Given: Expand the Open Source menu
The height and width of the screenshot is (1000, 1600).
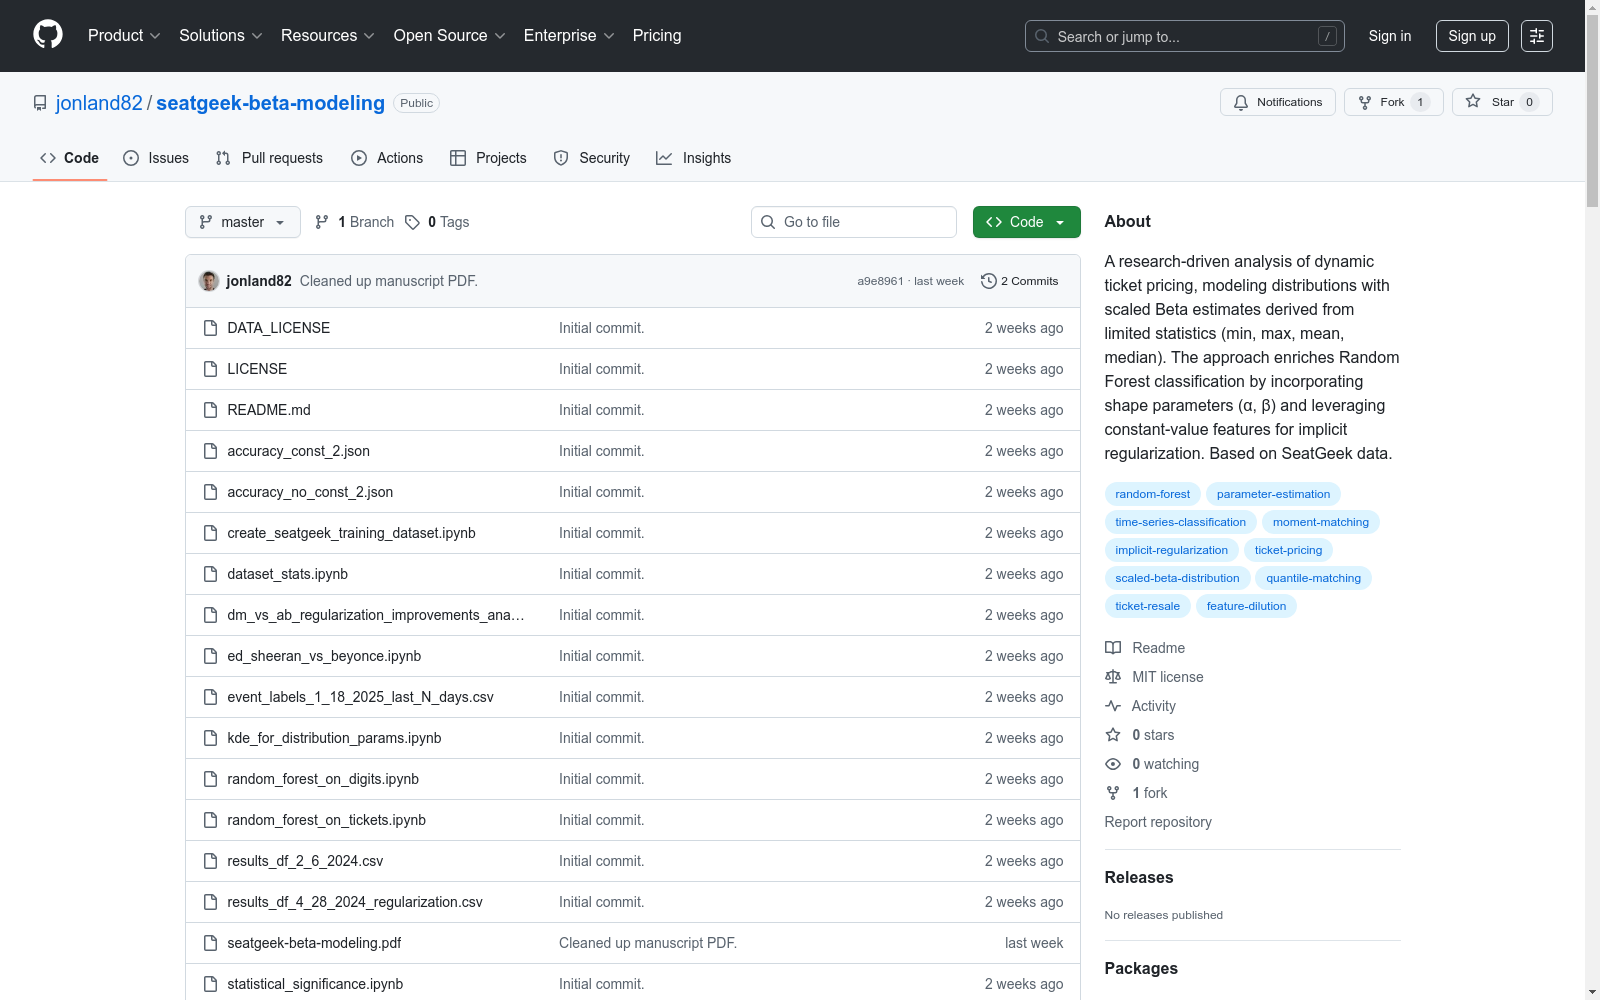Looking at the screenshot, I should (450, 36).
